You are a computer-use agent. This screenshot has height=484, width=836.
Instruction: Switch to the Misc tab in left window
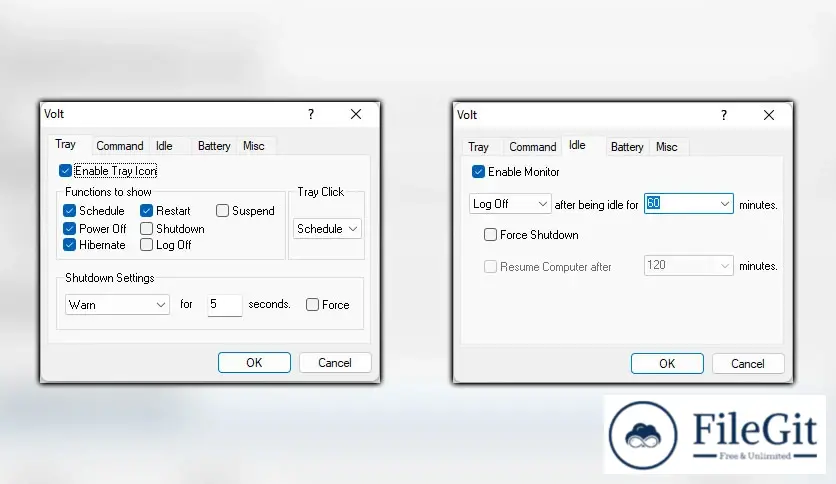click(x=254, y=146)
